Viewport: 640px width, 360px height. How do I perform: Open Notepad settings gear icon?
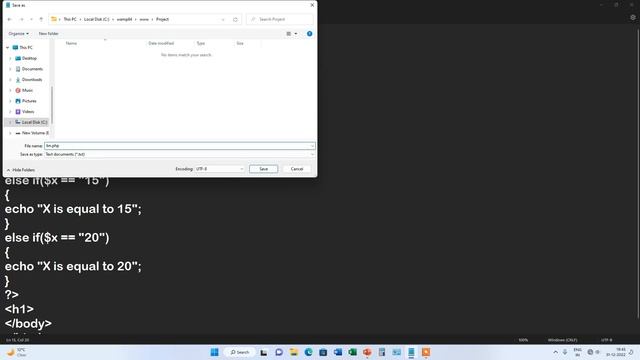click(633, 18)
